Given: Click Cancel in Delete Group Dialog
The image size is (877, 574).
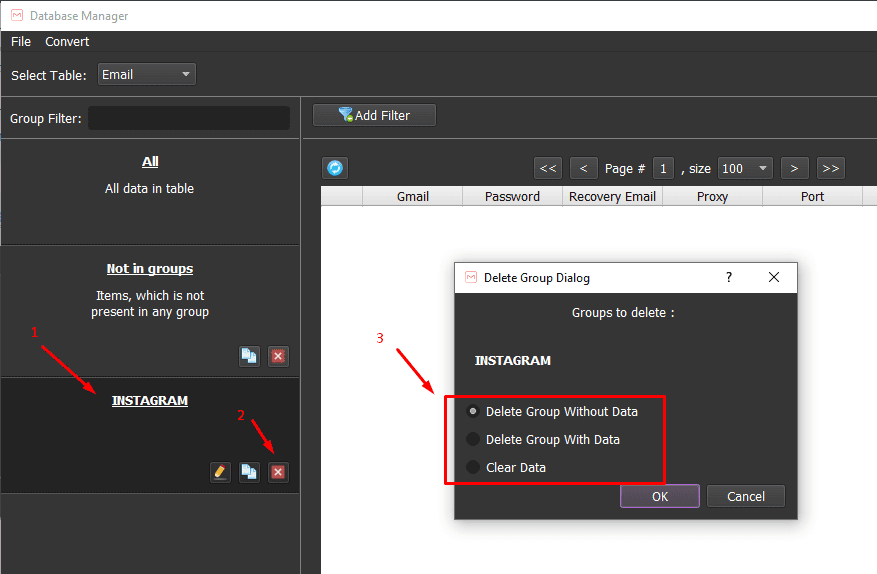Looking at the screenshot, I should pyautogui.click(x=746, y=496).
